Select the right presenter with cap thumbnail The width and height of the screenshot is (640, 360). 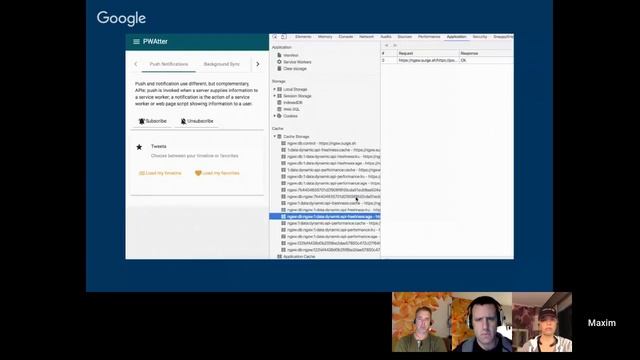542,322
